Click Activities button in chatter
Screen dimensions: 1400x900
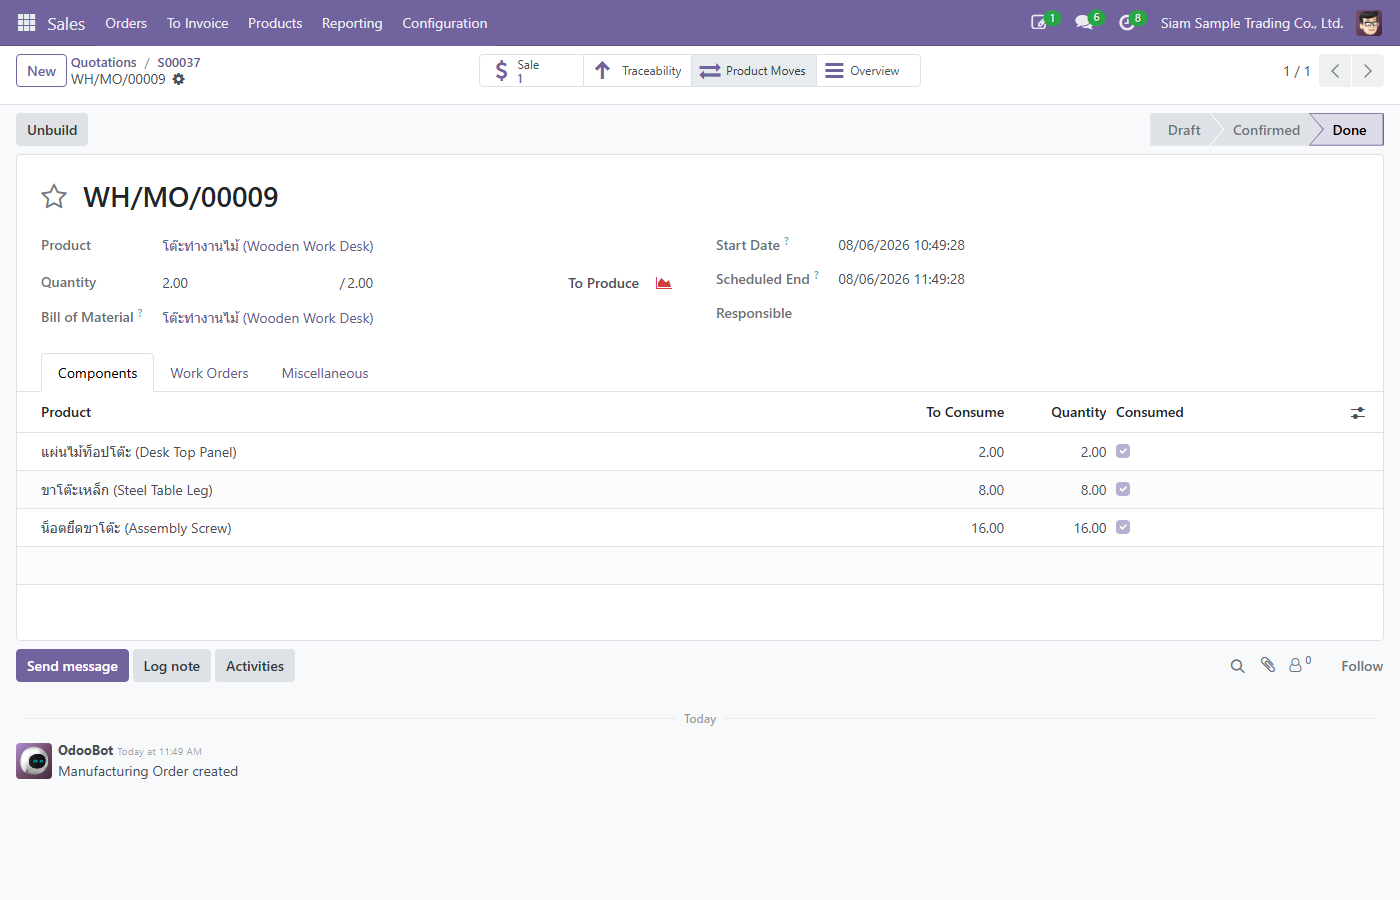point(255,666)
